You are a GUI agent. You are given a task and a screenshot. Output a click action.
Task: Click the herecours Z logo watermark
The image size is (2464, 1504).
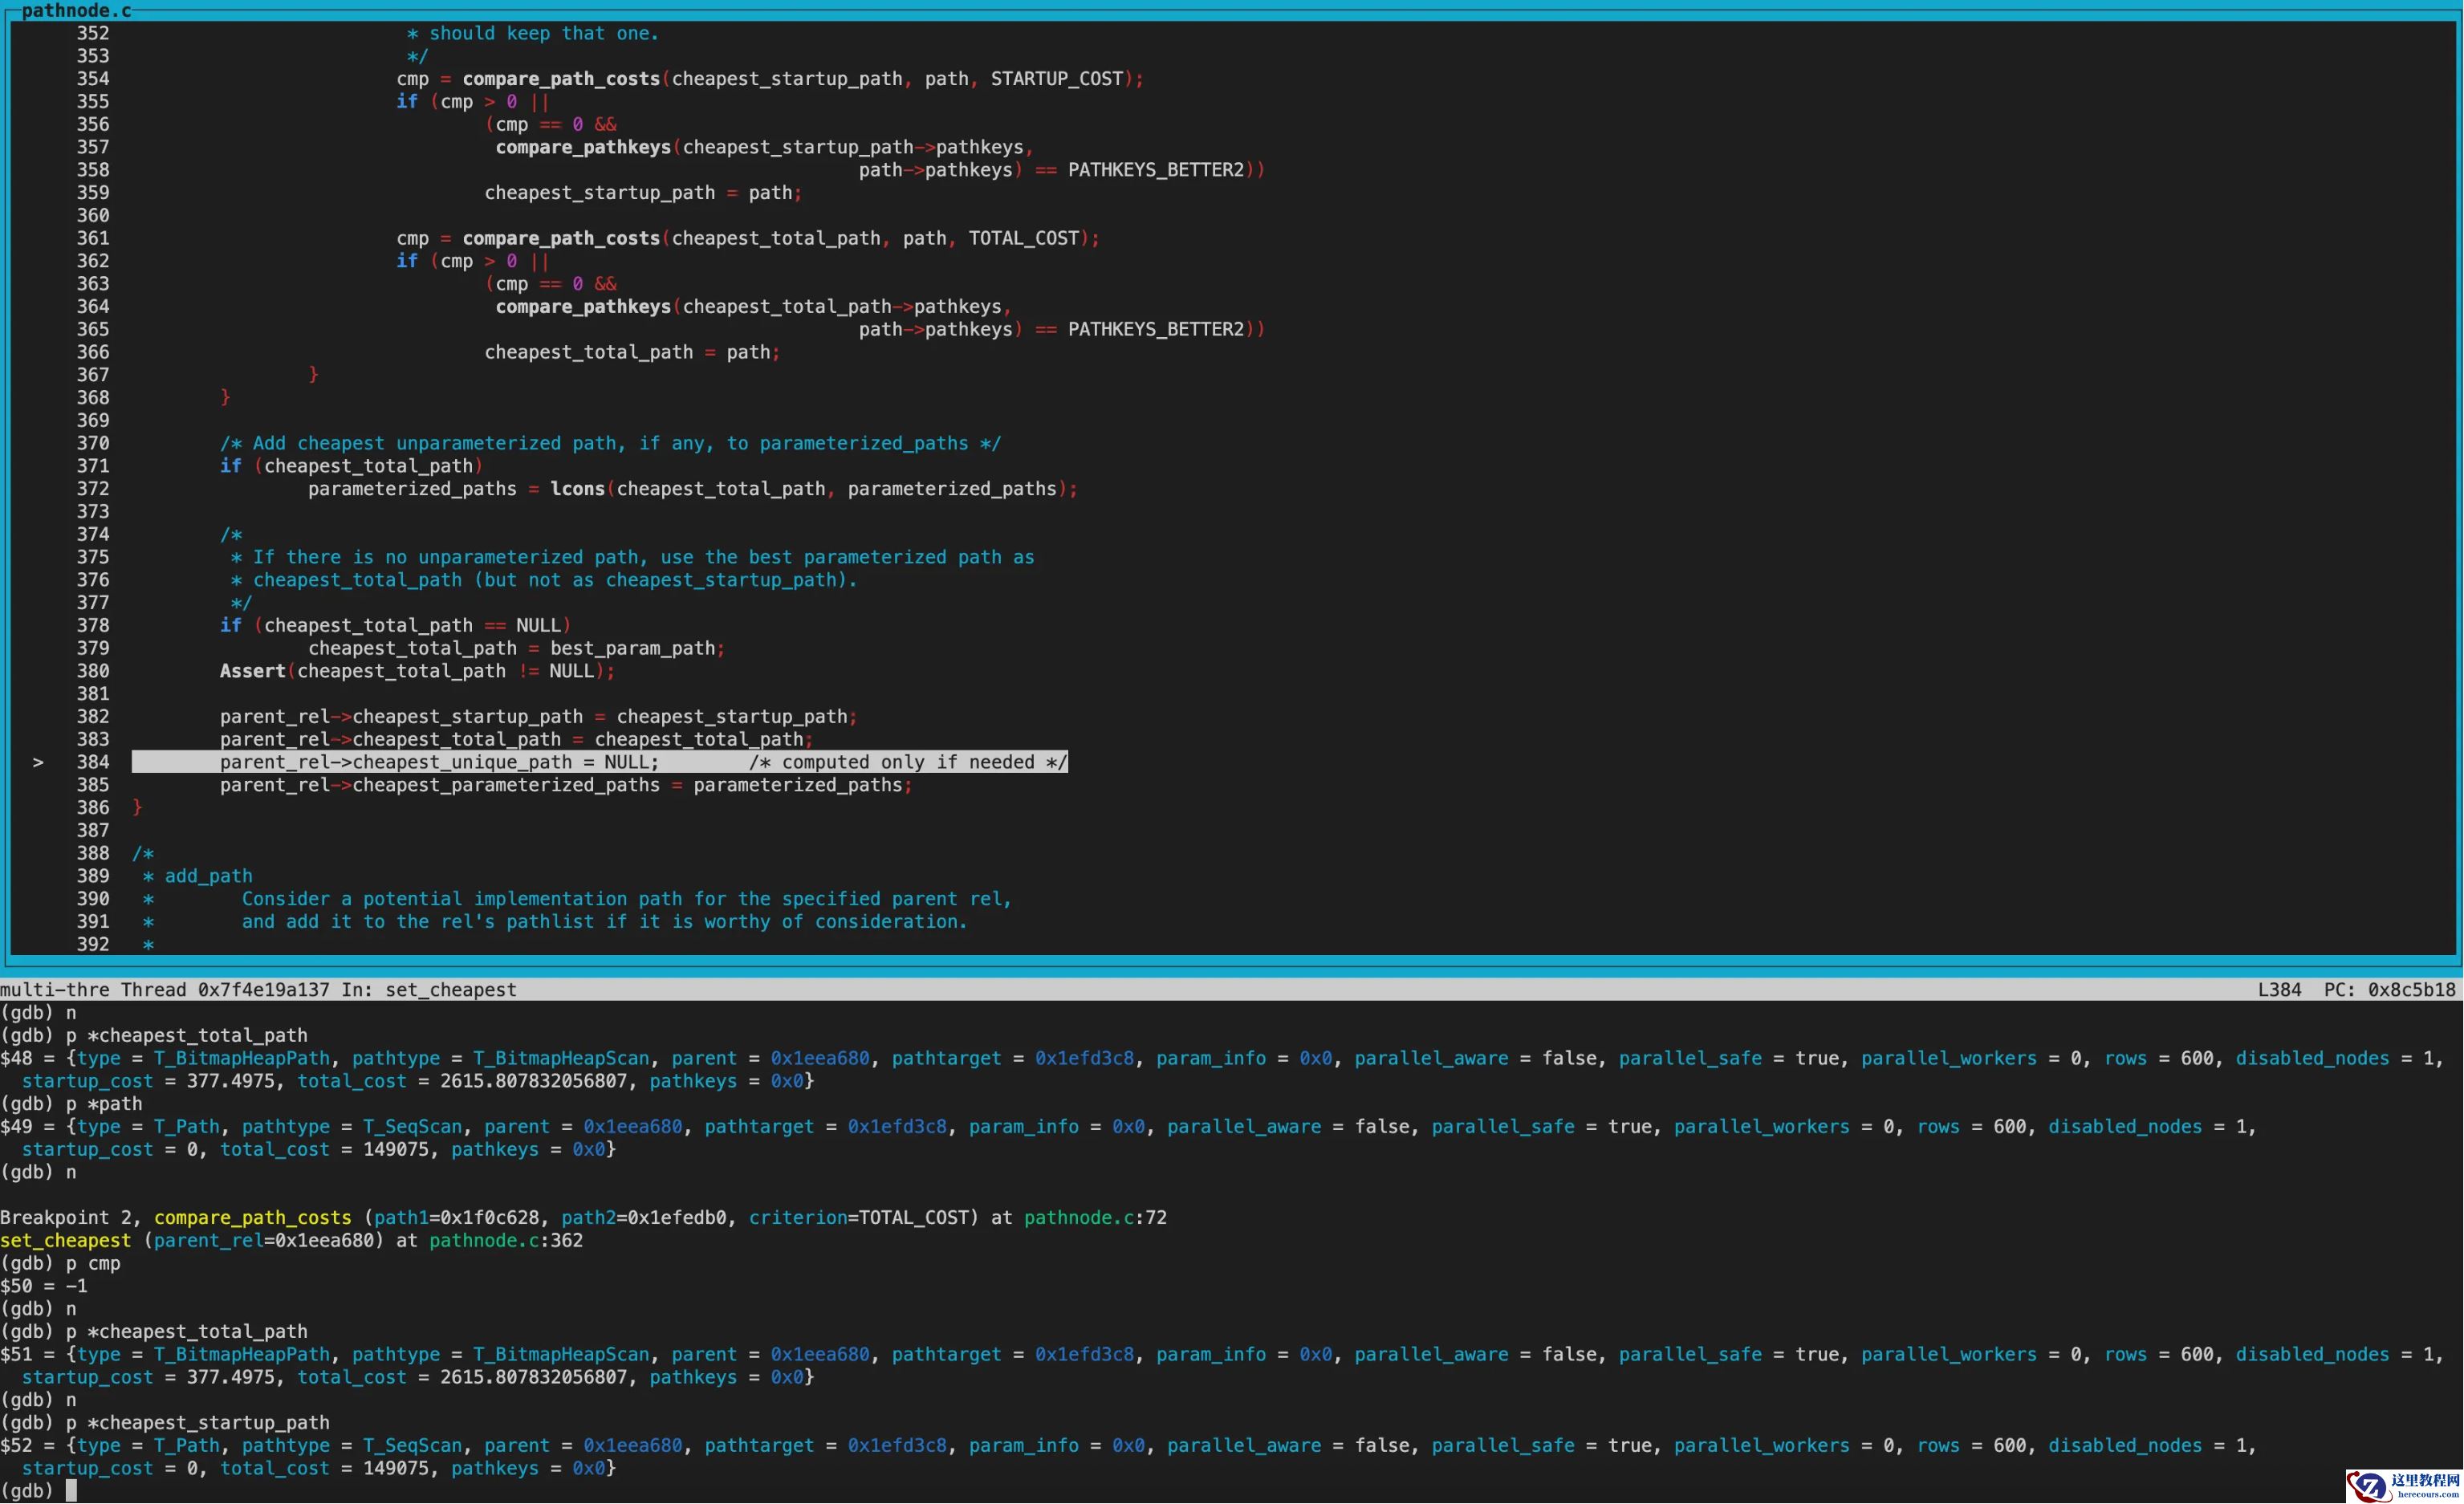coord(2369,1485)
